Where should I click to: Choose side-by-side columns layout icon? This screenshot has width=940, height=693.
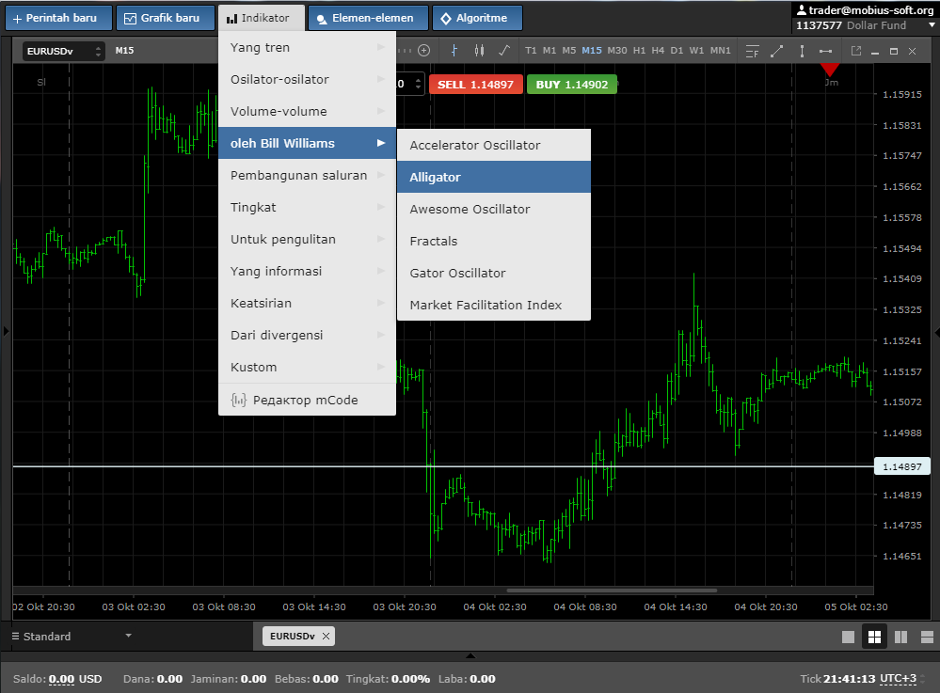coord(900,637)
